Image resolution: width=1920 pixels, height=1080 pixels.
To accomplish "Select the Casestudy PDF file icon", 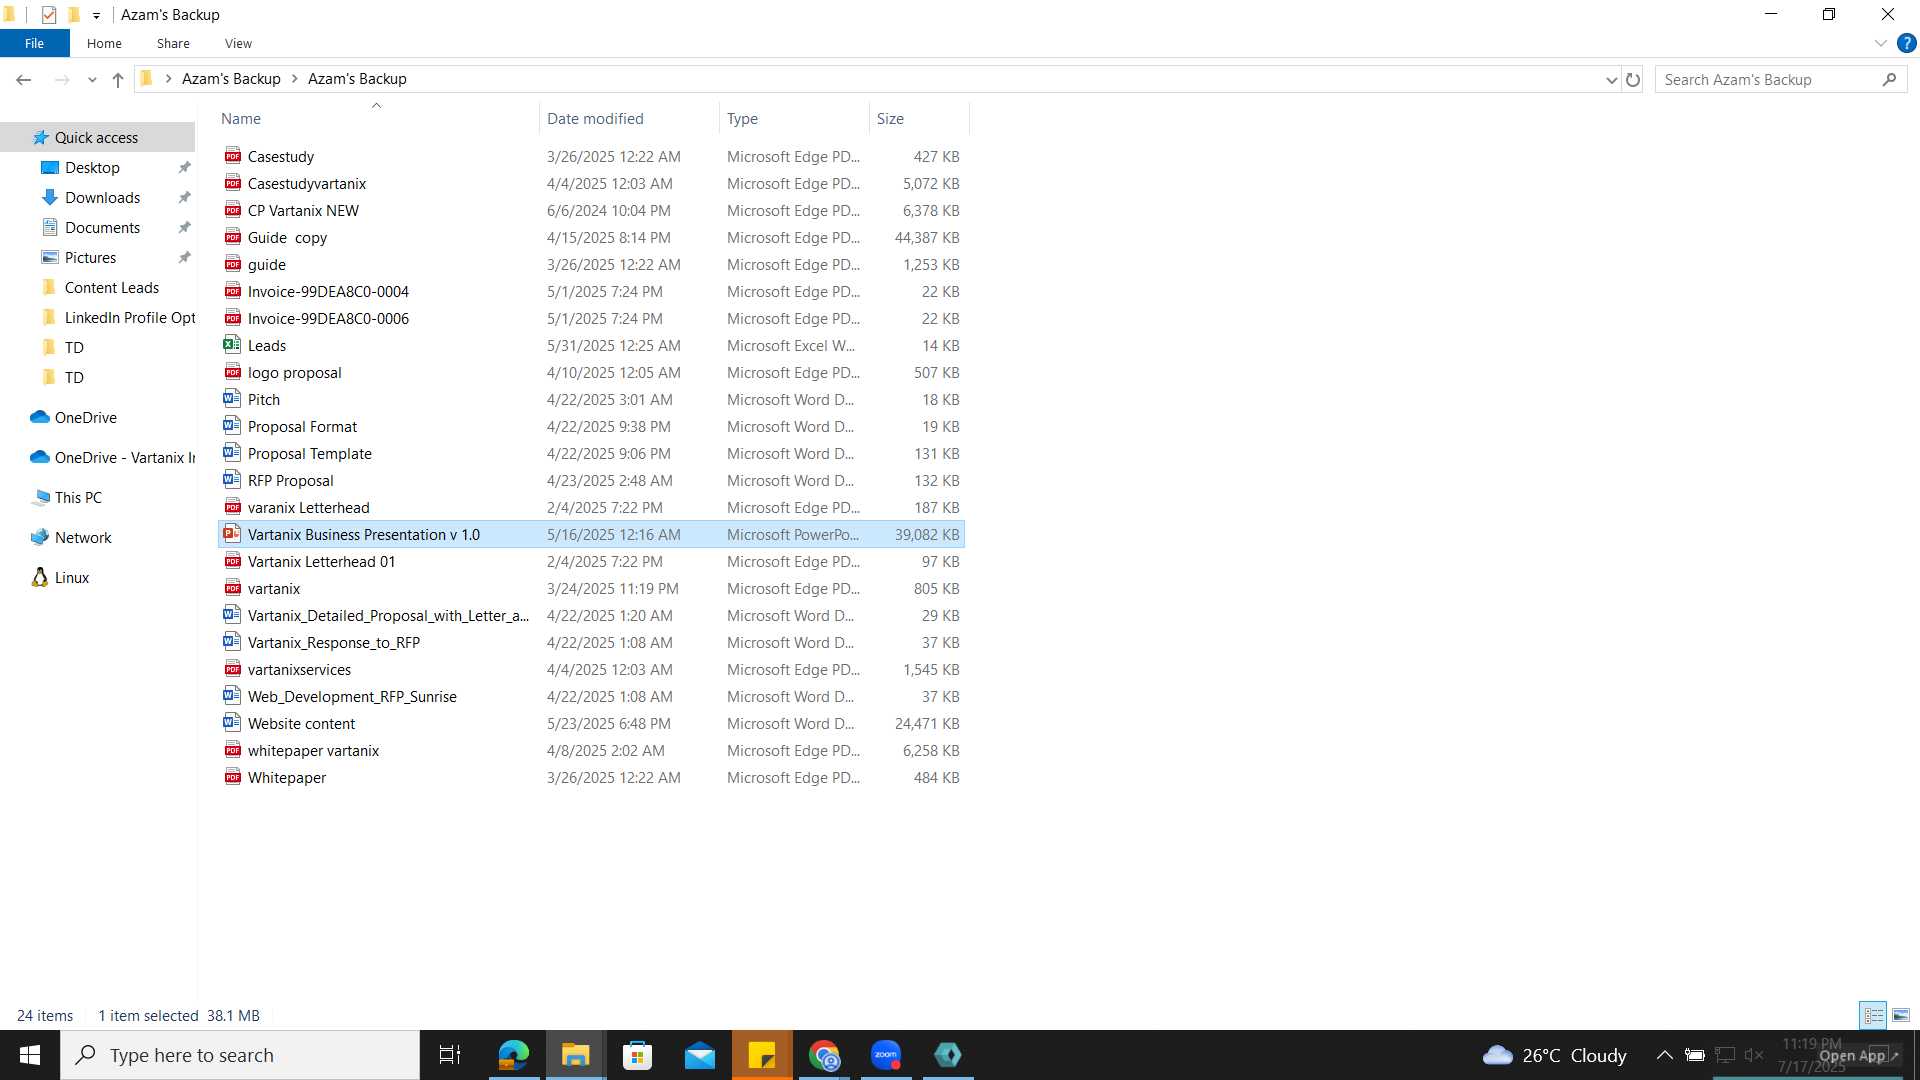I will [233, 156].
